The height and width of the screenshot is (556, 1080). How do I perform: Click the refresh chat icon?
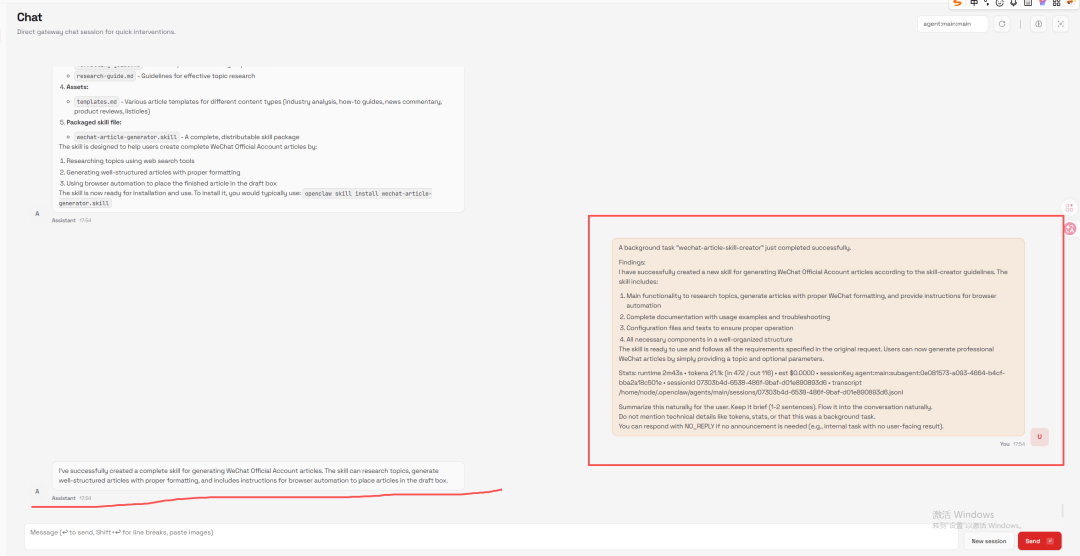1002,24
